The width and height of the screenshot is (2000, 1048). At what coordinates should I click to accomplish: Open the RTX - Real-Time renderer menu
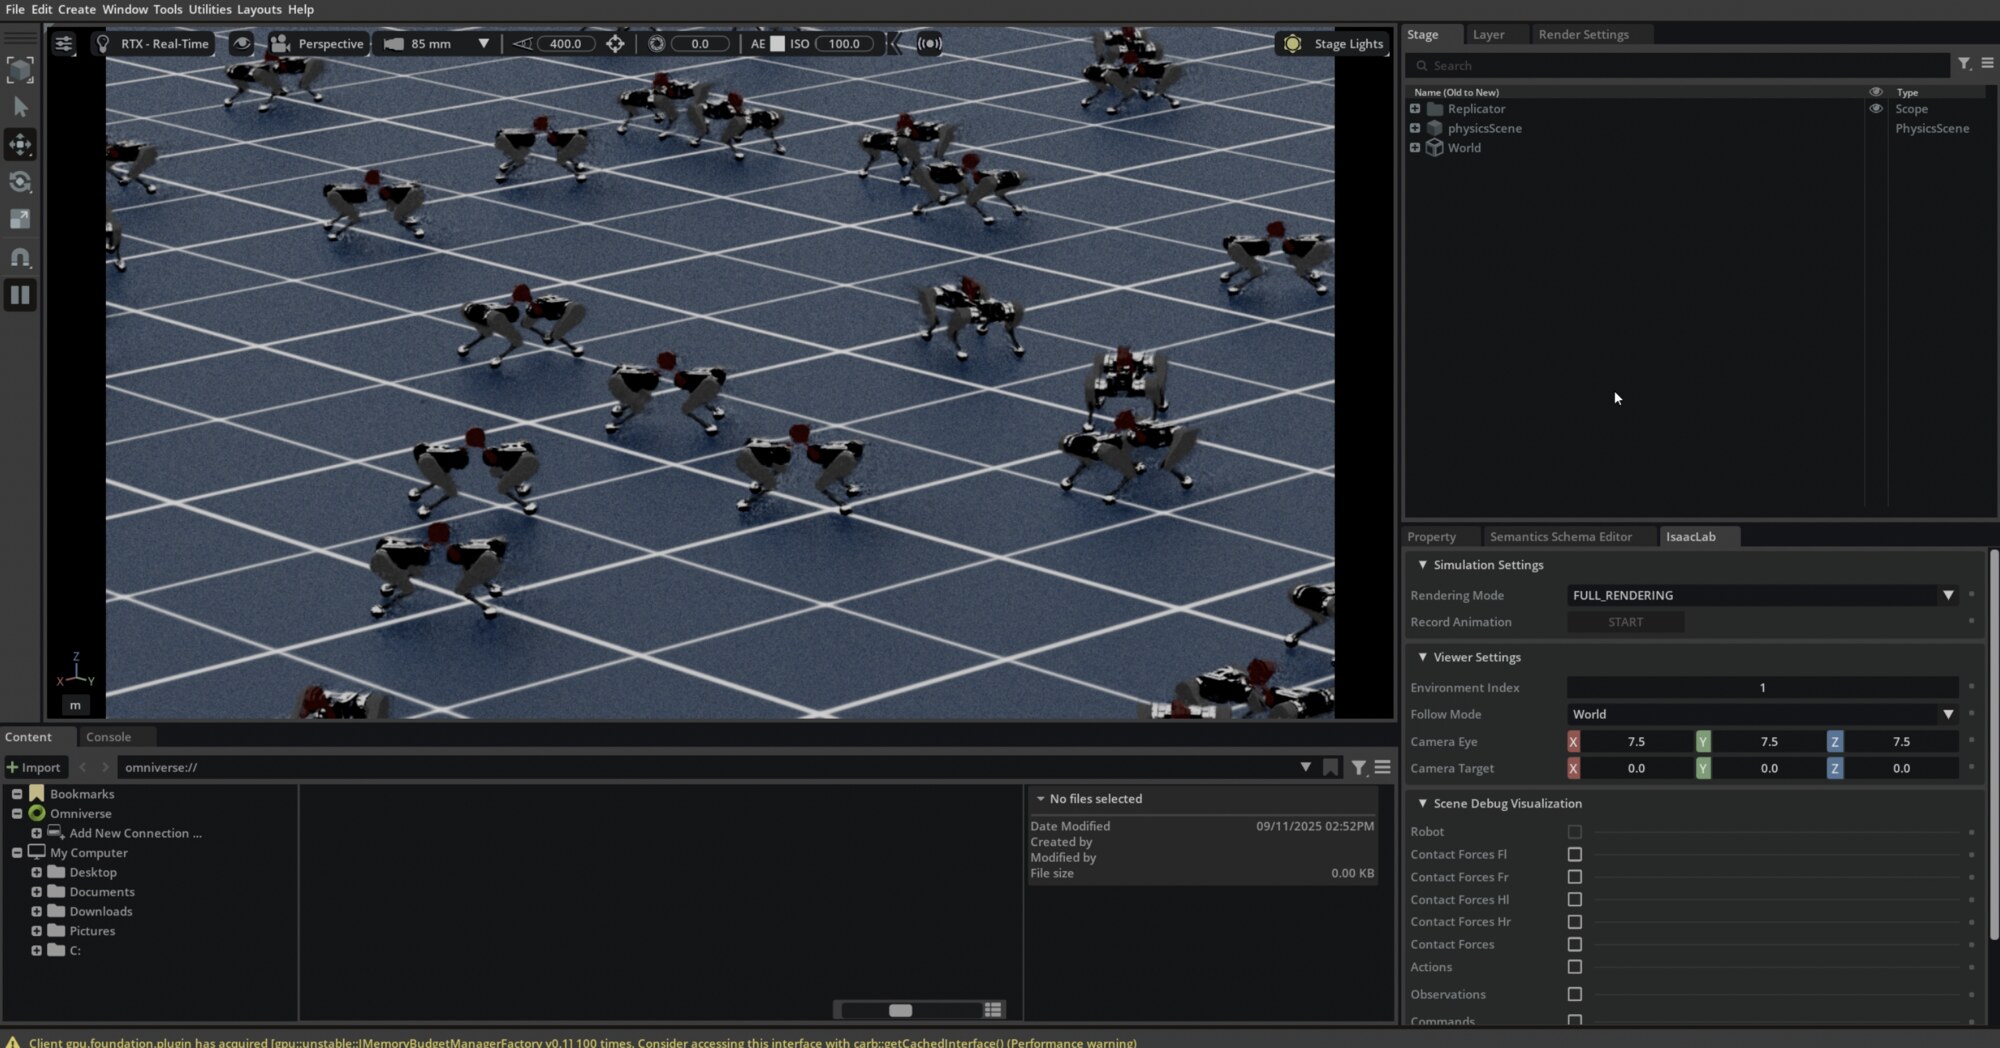point(152,44)
